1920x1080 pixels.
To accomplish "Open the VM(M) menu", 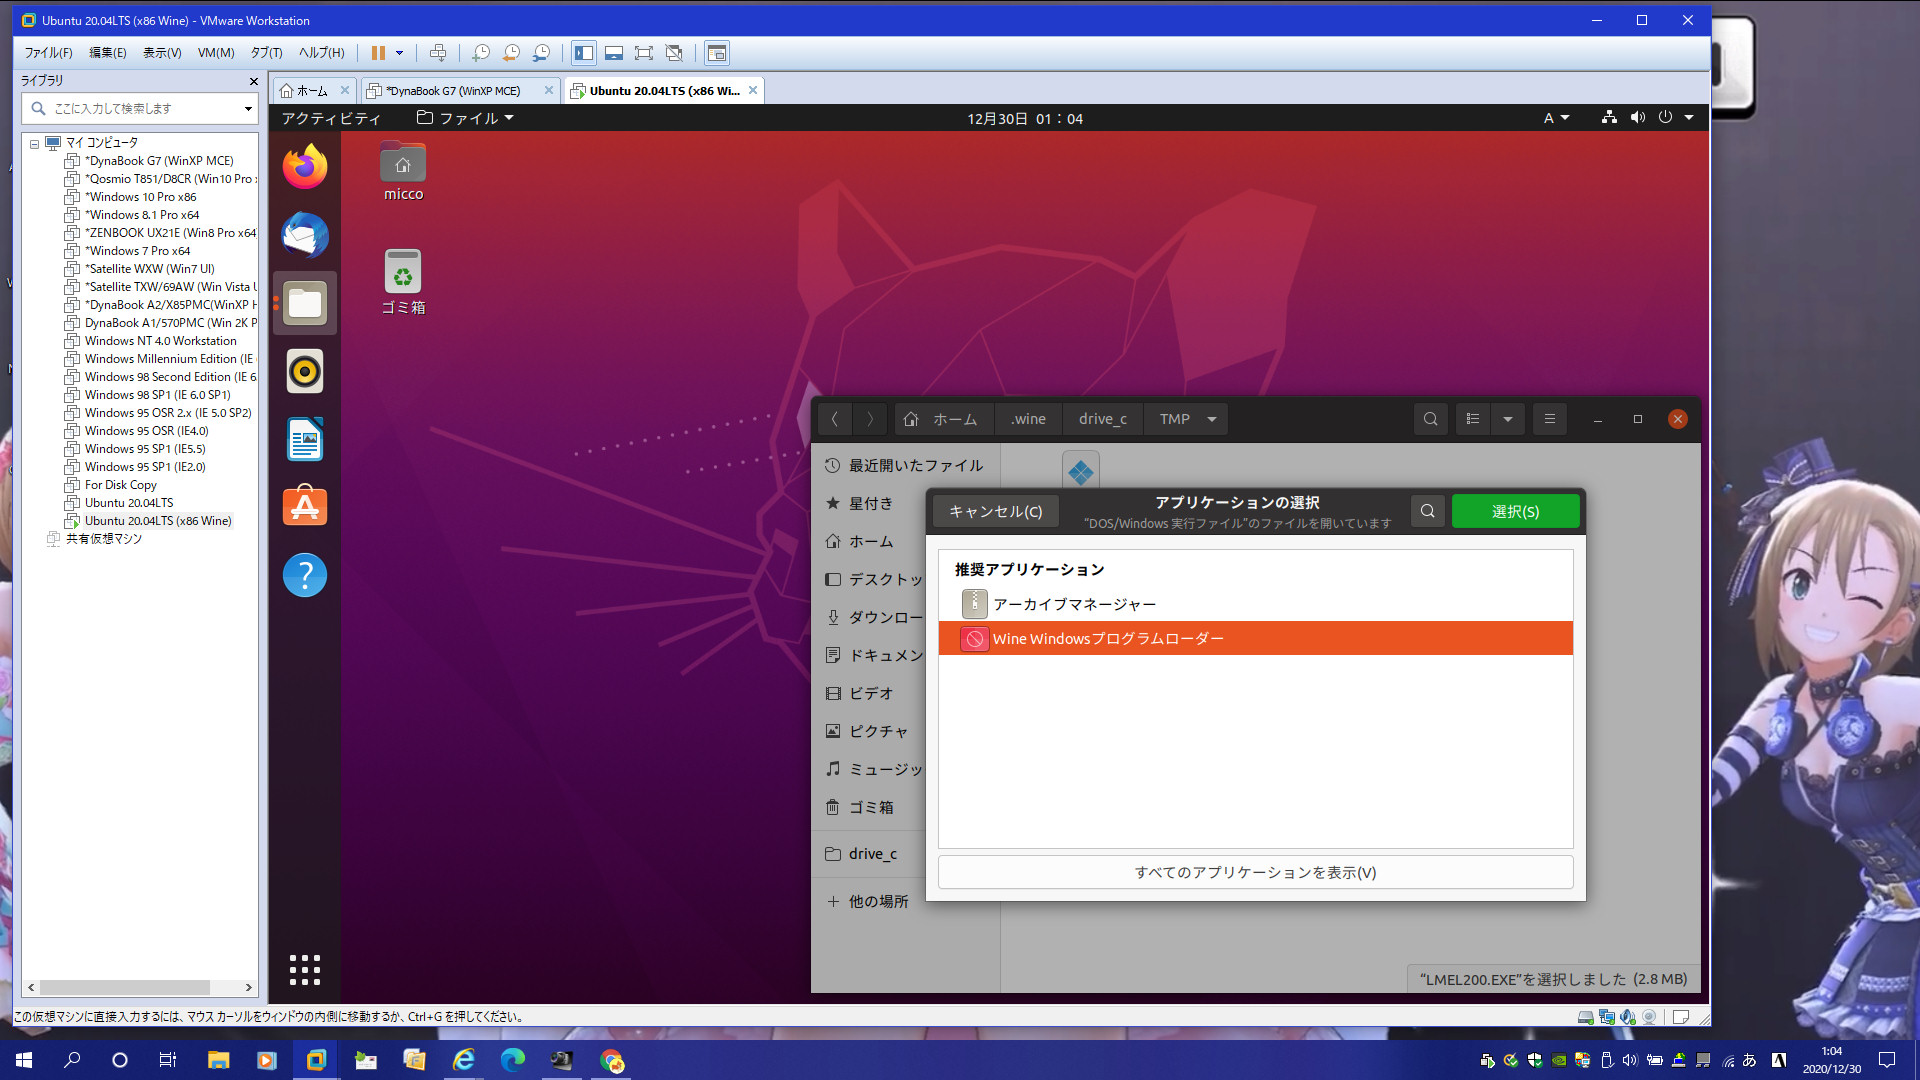I will point(216,53).
